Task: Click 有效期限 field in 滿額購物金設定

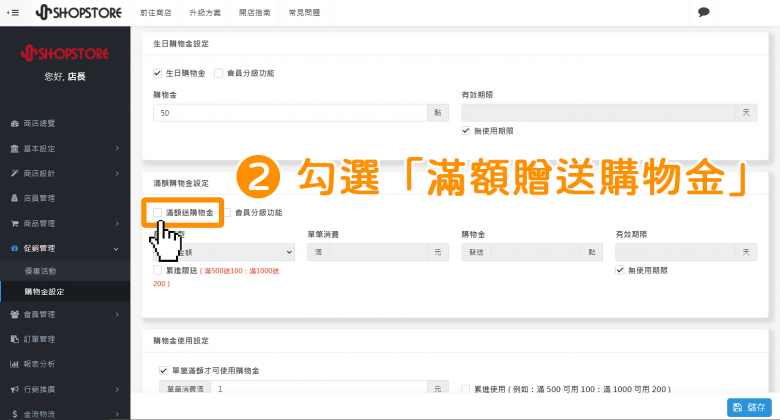Action: (675, 252)
